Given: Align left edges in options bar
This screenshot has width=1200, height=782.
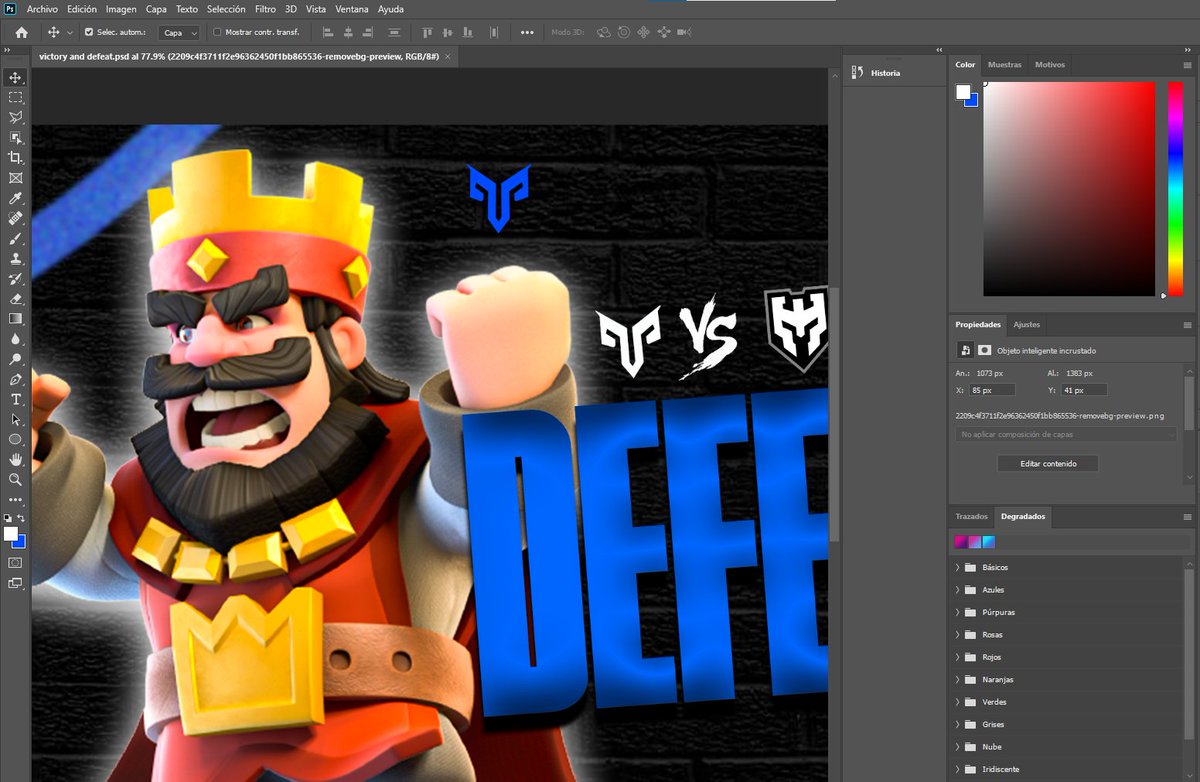Looking at the screenshot, I should point(327,32).
